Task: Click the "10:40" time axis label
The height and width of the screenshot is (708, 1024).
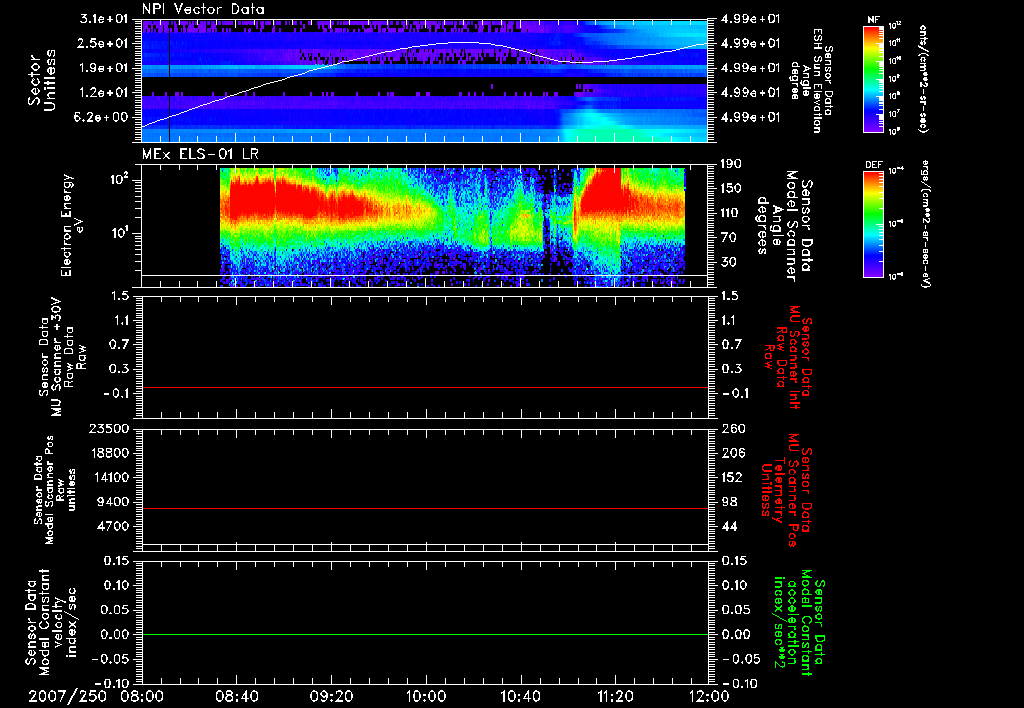Action: point(520,696)
